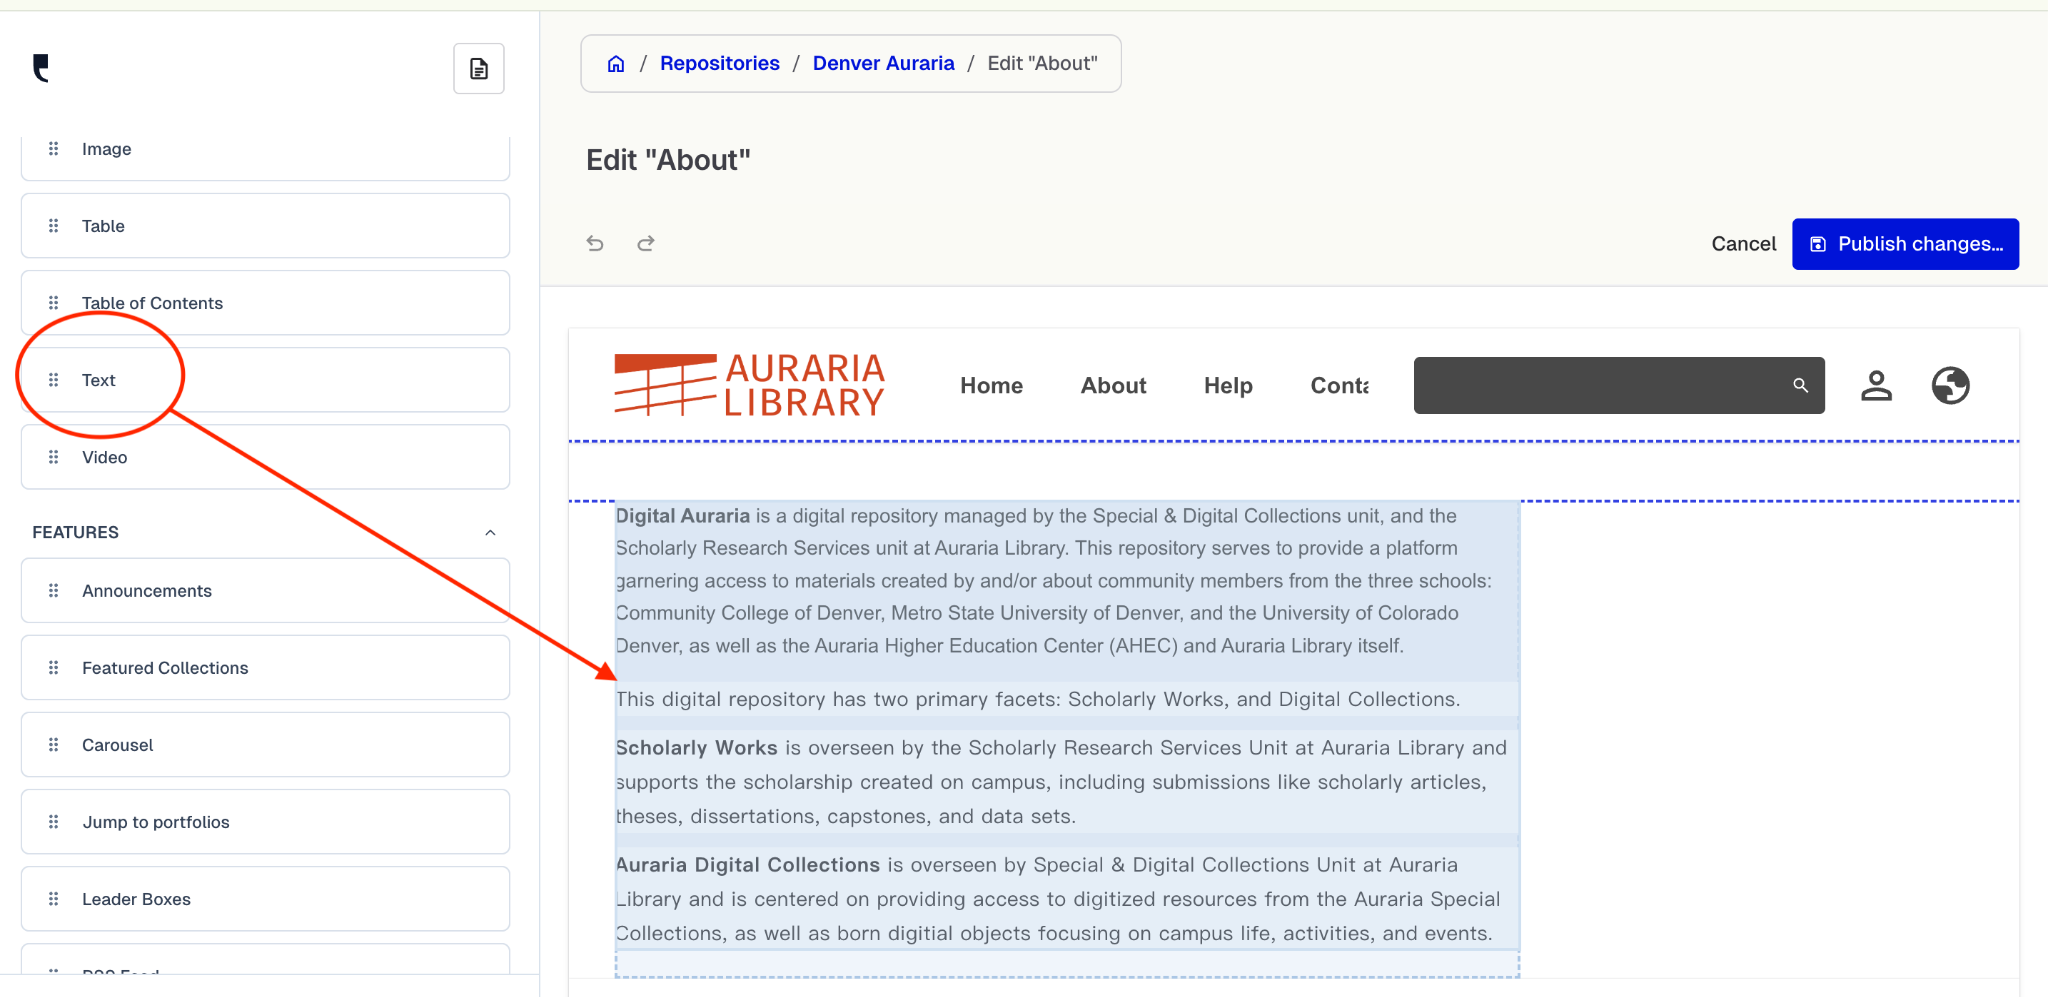
Task: Select the Leader Boxes feature block
Action: click(x=266, y=899)
